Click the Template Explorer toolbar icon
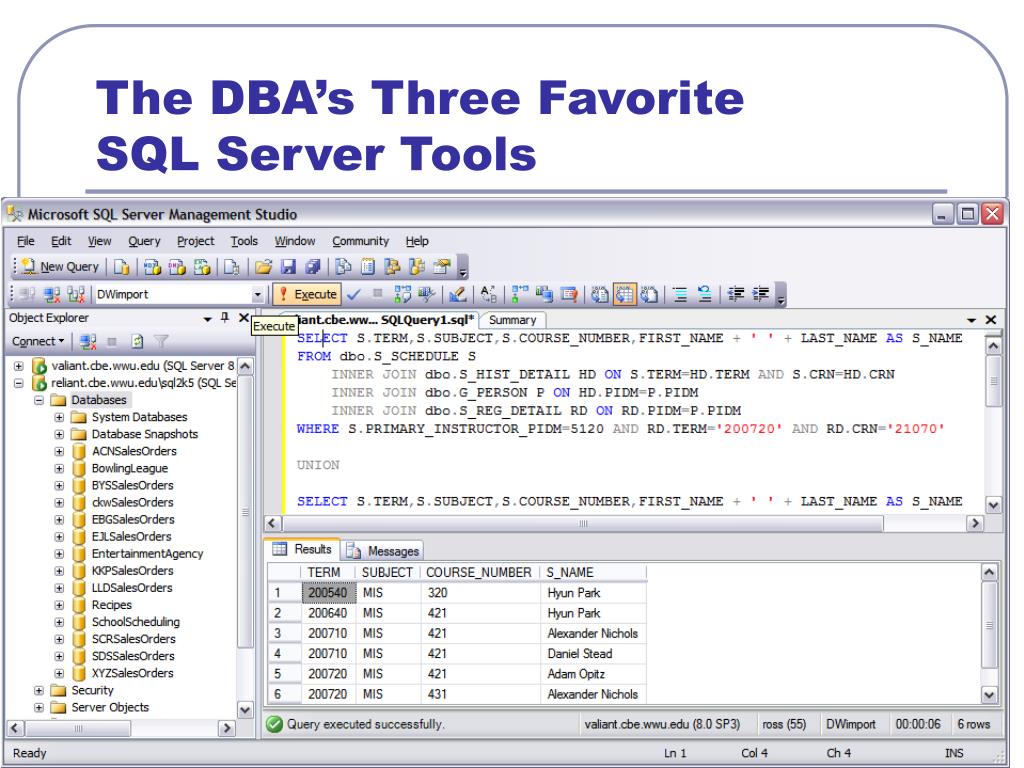The width and height of the screenshot is (1024, 768). pos(417,266)
